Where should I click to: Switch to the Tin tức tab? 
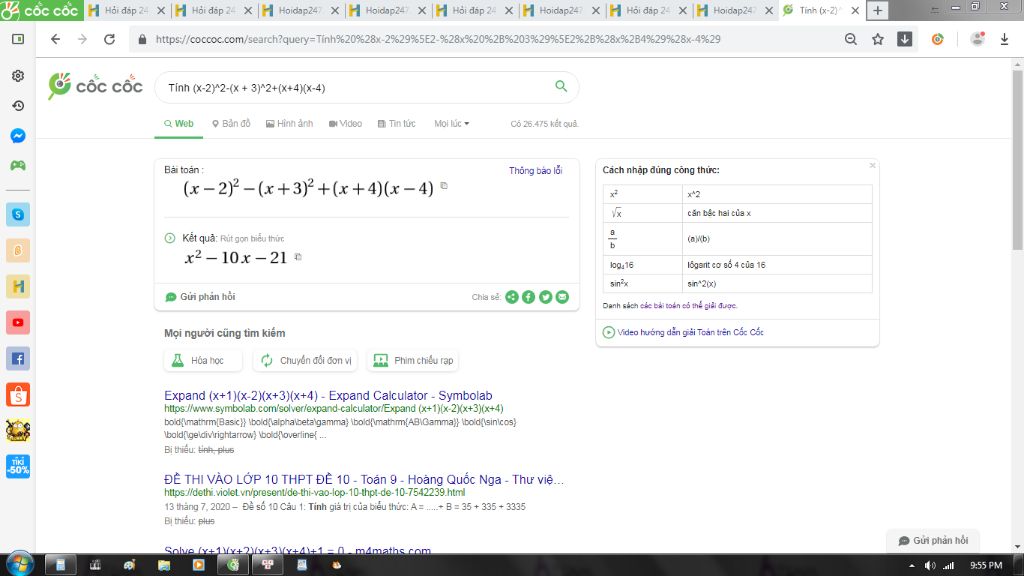(396, 123)
